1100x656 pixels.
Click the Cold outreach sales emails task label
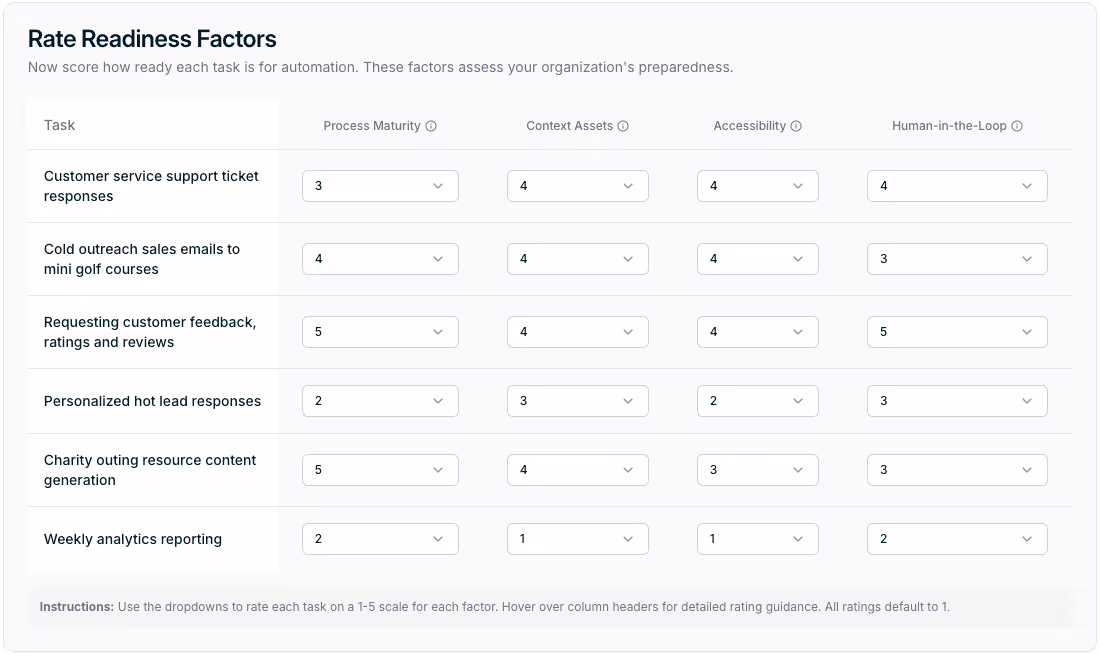142,259
